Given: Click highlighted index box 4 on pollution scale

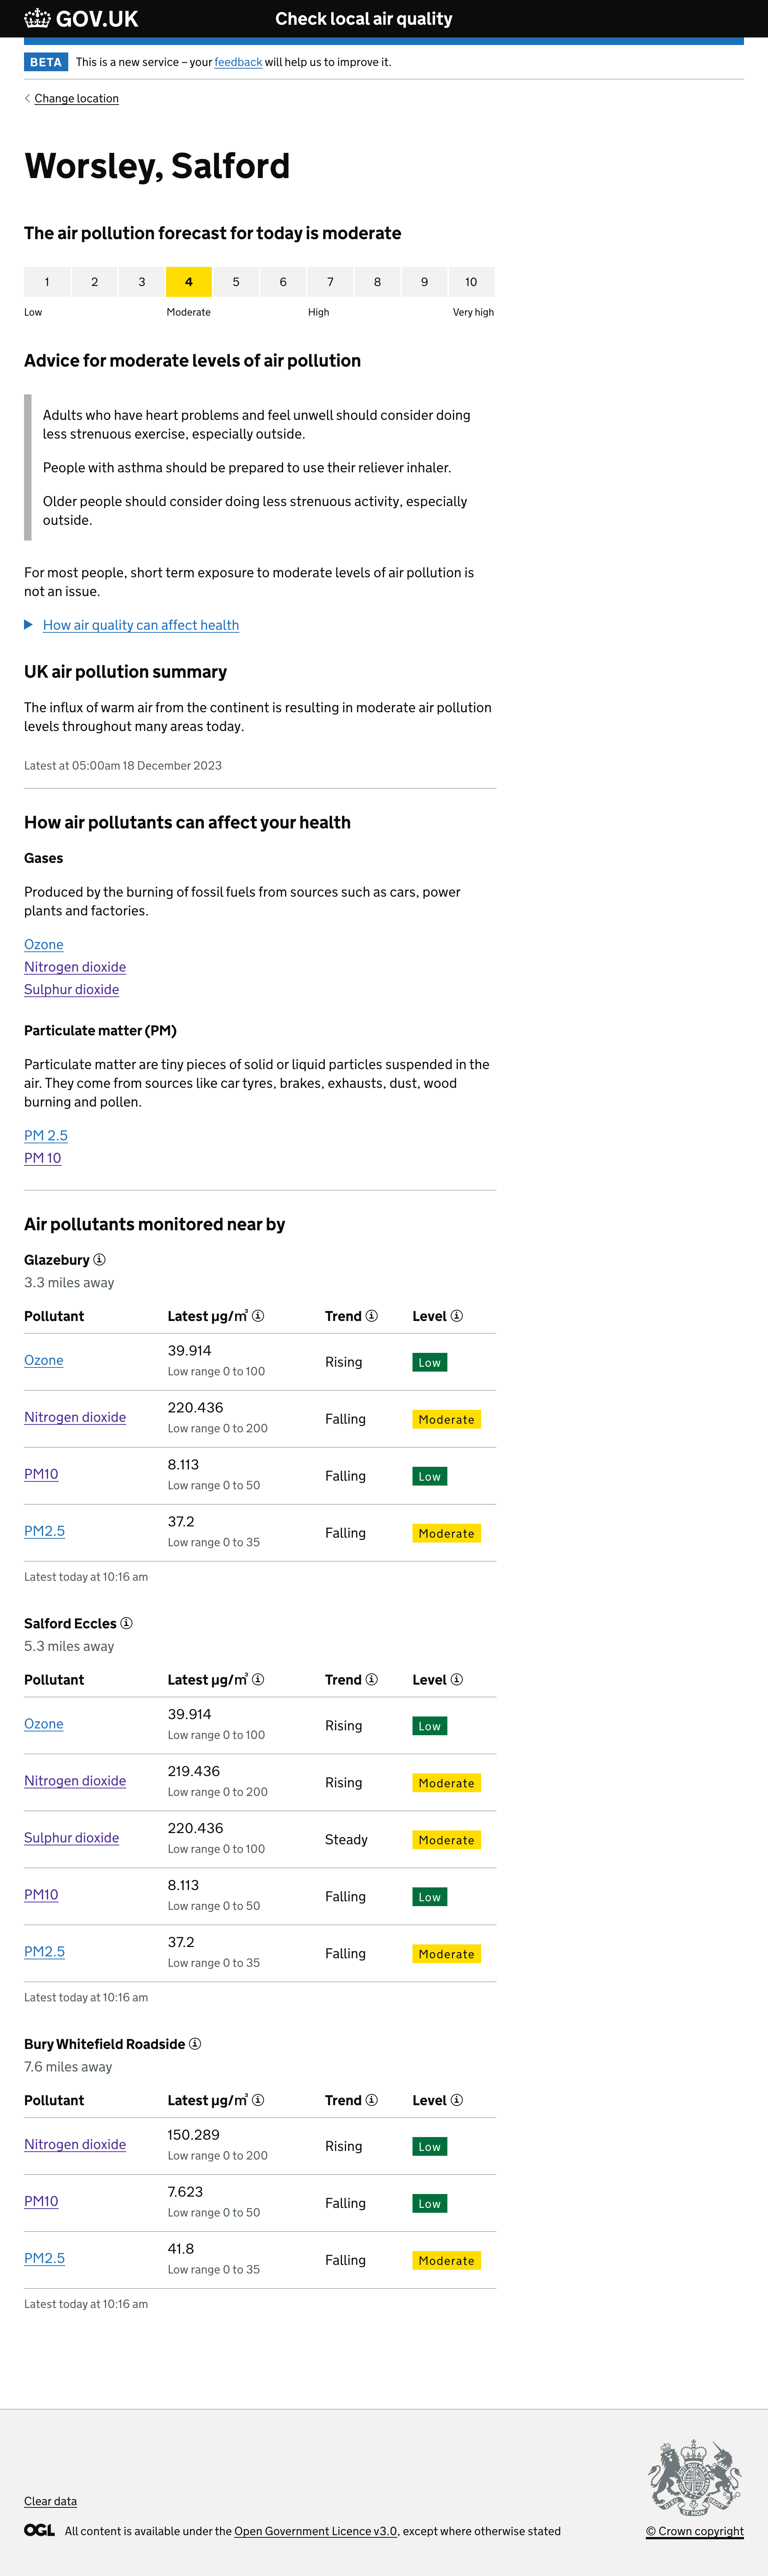Looking at the screenshot, I should click(x=189, y=282).
